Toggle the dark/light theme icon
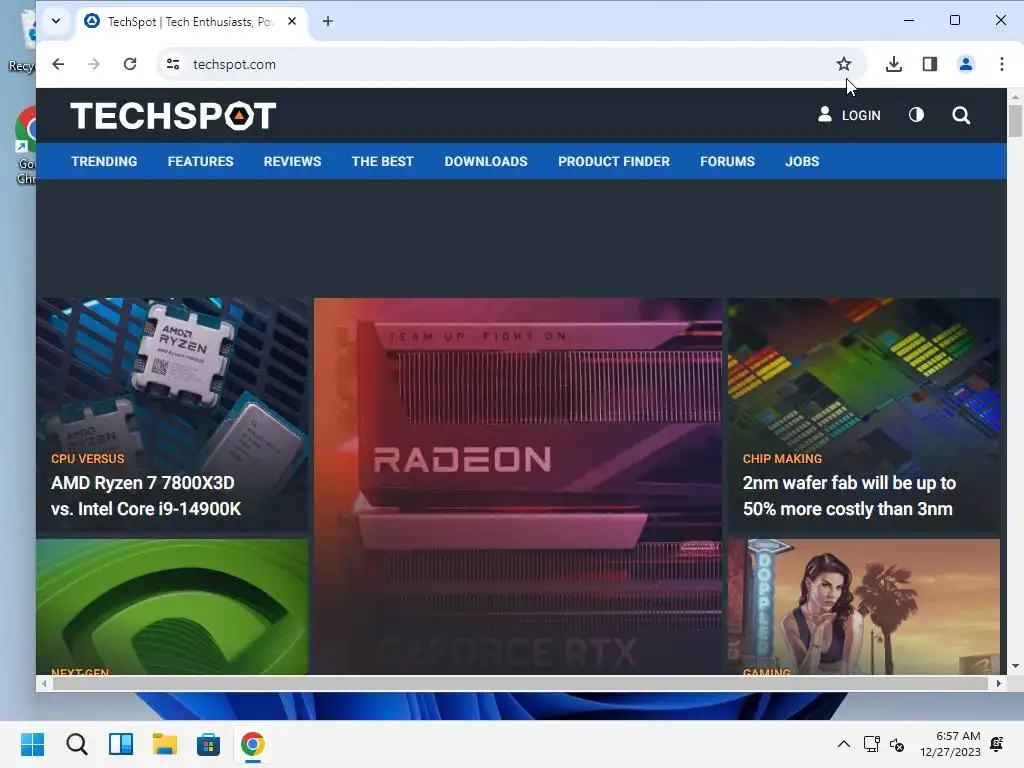Viewport: 1024px width, 768px height. coord(916,115)
